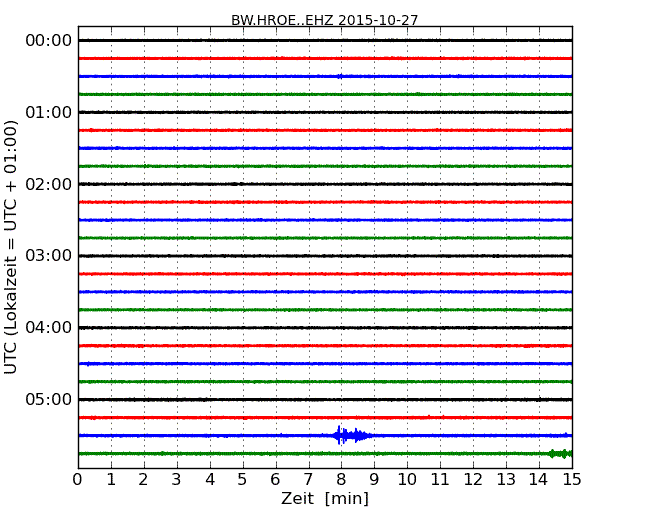
Task: Click the 01:00 time label
Action: point(49,112)
